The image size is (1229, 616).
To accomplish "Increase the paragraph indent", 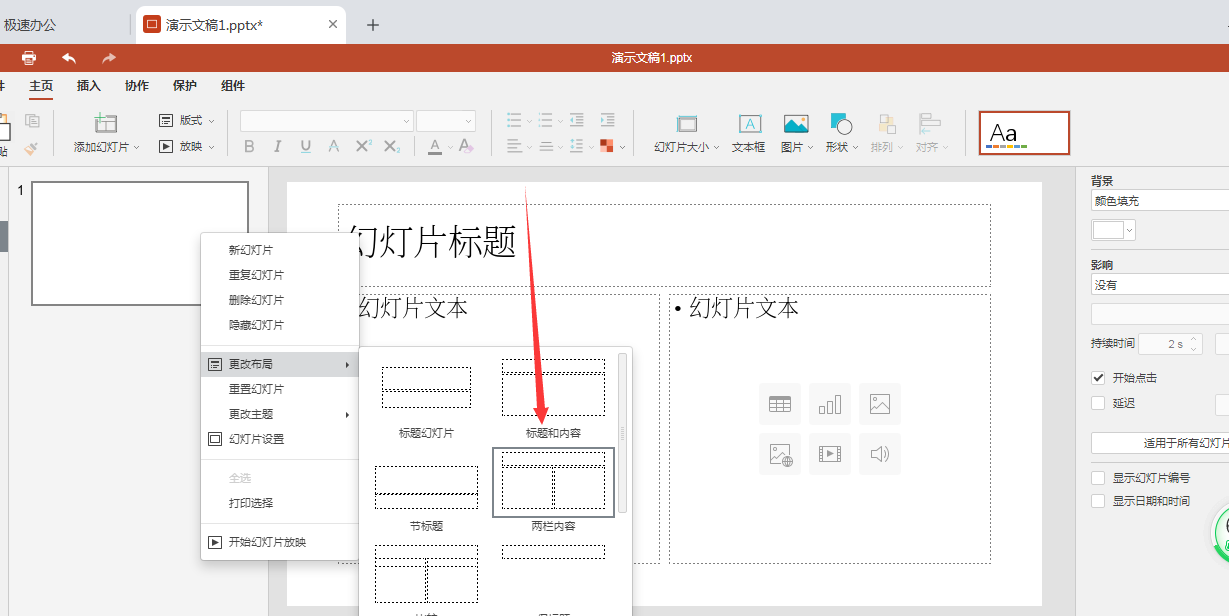I will point(607,121).
